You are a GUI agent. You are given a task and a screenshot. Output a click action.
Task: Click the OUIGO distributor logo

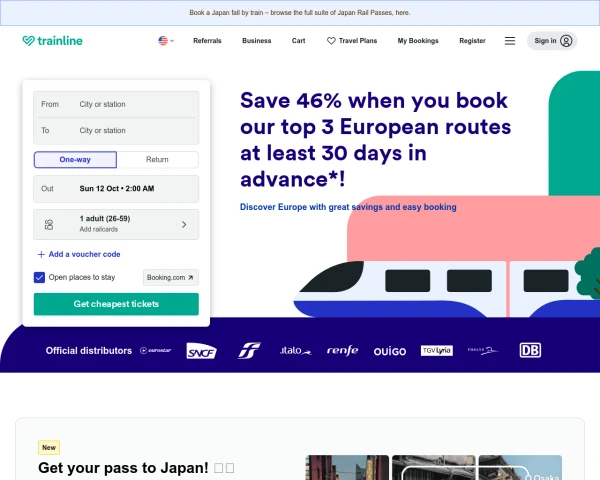click(390, 351)
